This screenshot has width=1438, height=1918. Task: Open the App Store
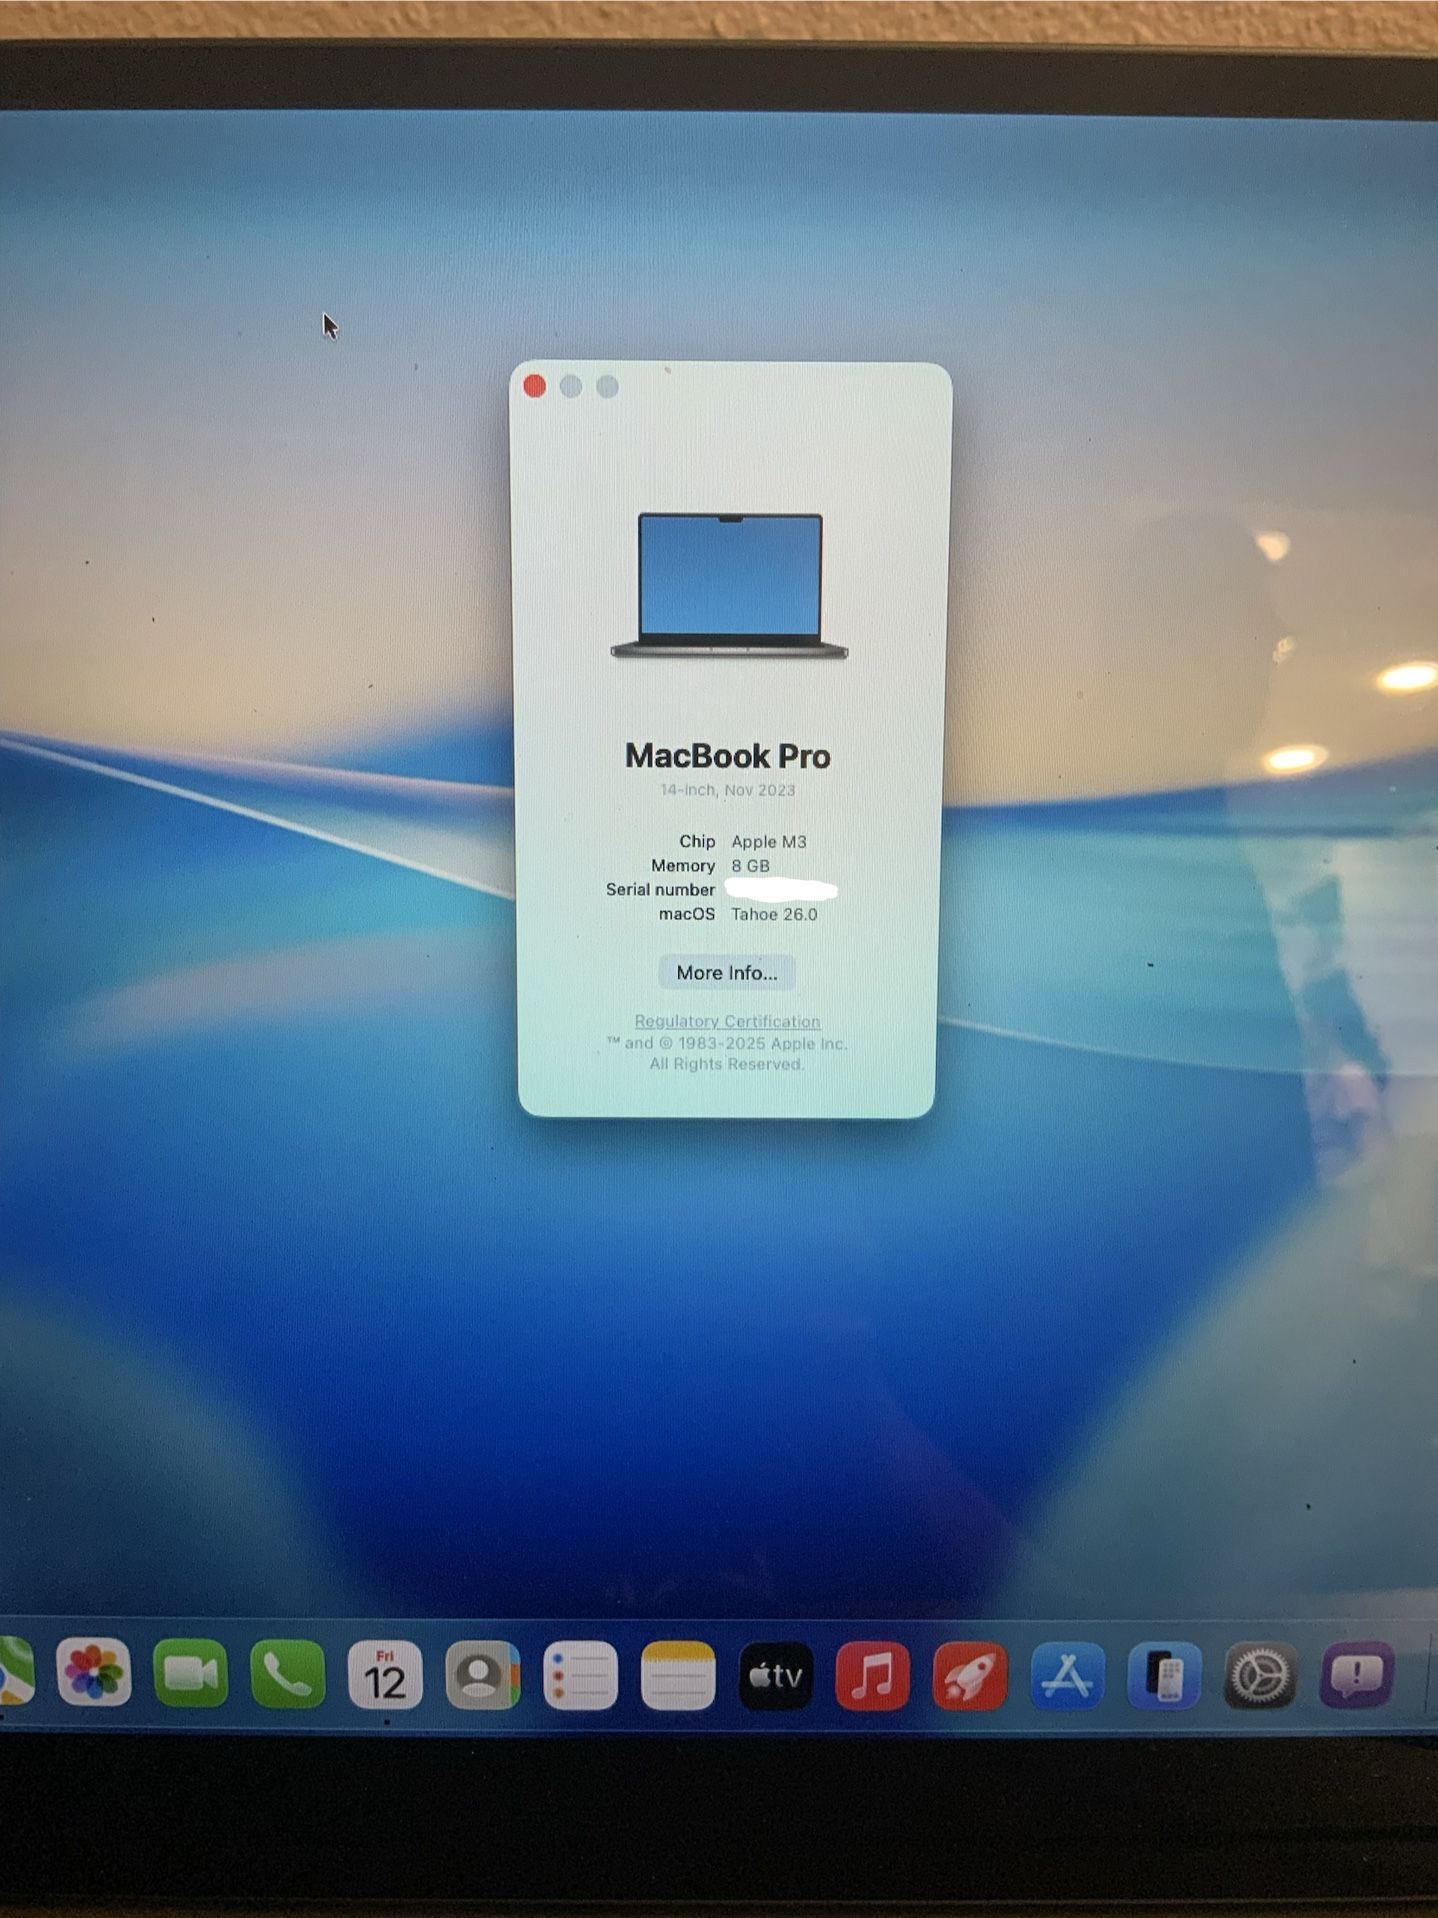[1067, 1676]
